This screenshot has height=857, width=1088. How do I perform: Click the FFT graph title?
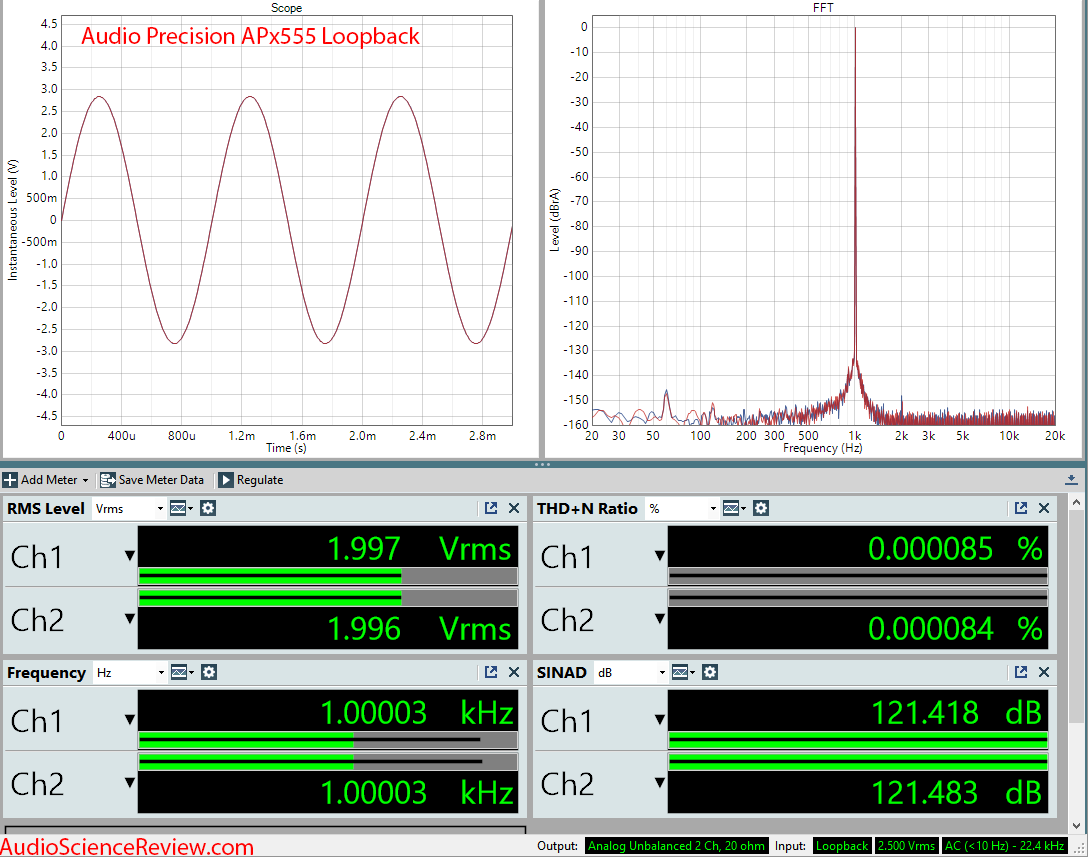823,8
